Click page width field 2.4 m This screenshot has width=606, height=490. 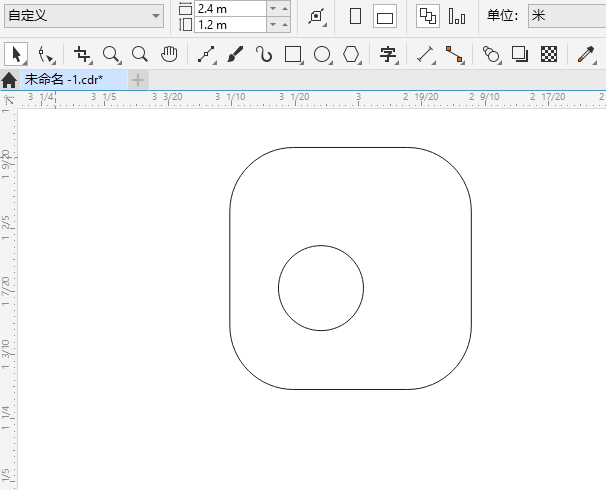point(230,9)
